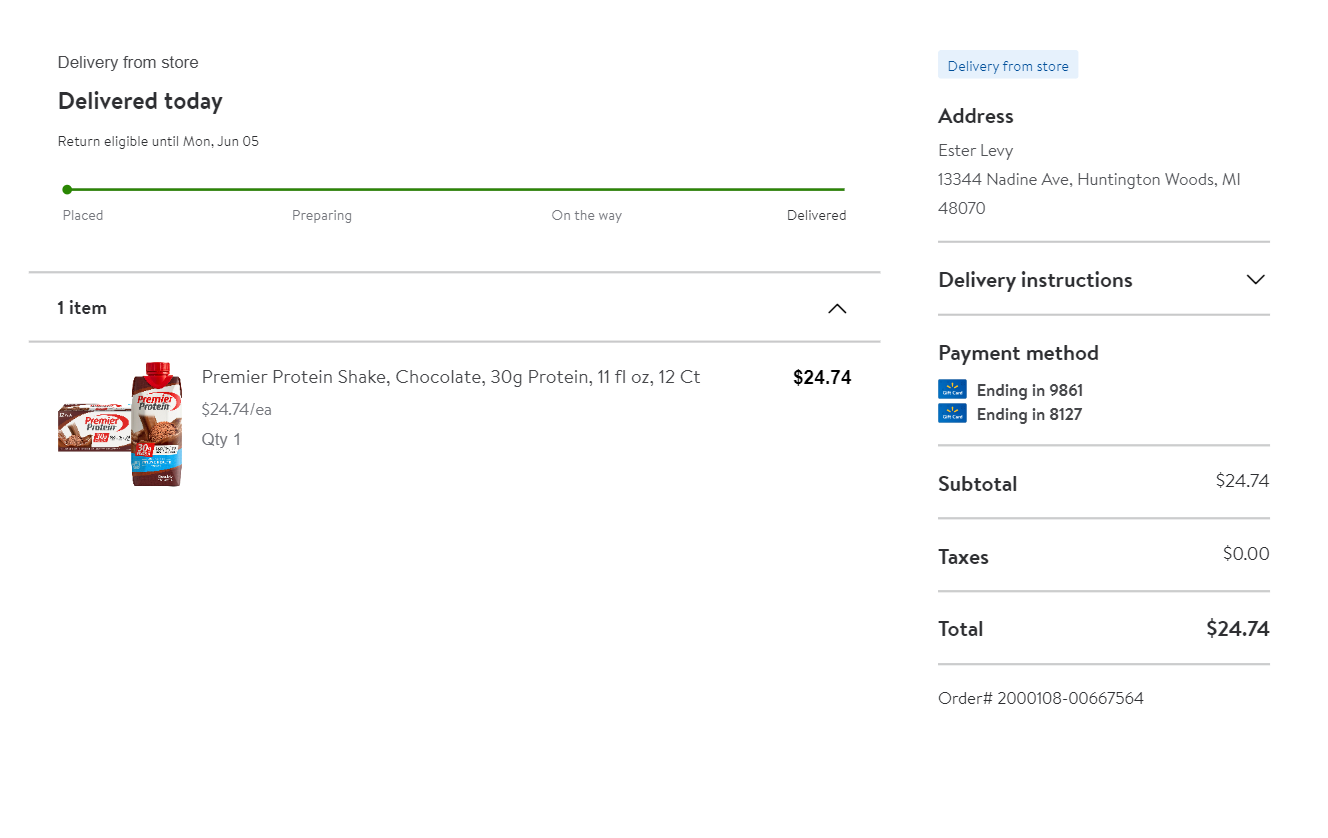Screen dimensions: 1328x838
Task: Click the Placed step label
Action: click(x=83, y=215)
